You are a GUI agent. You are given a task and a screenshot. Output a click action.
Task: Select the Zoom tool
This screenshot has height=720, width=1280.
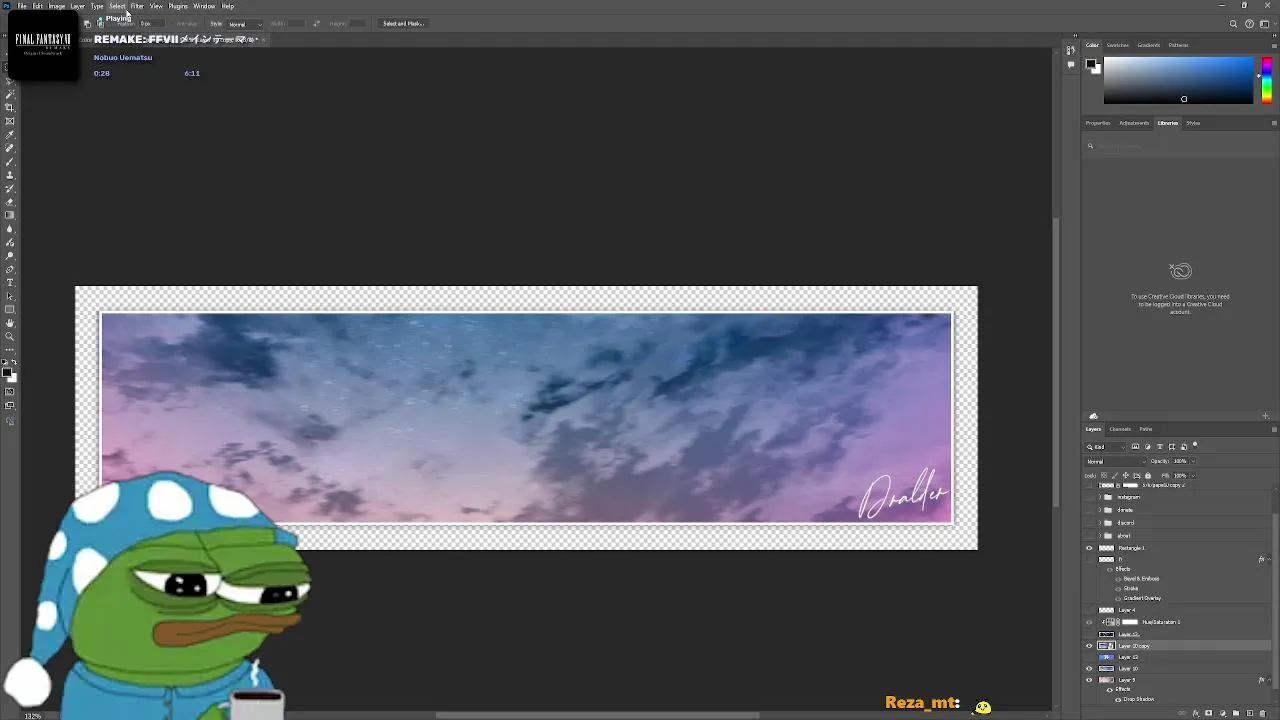pos(10,336)
